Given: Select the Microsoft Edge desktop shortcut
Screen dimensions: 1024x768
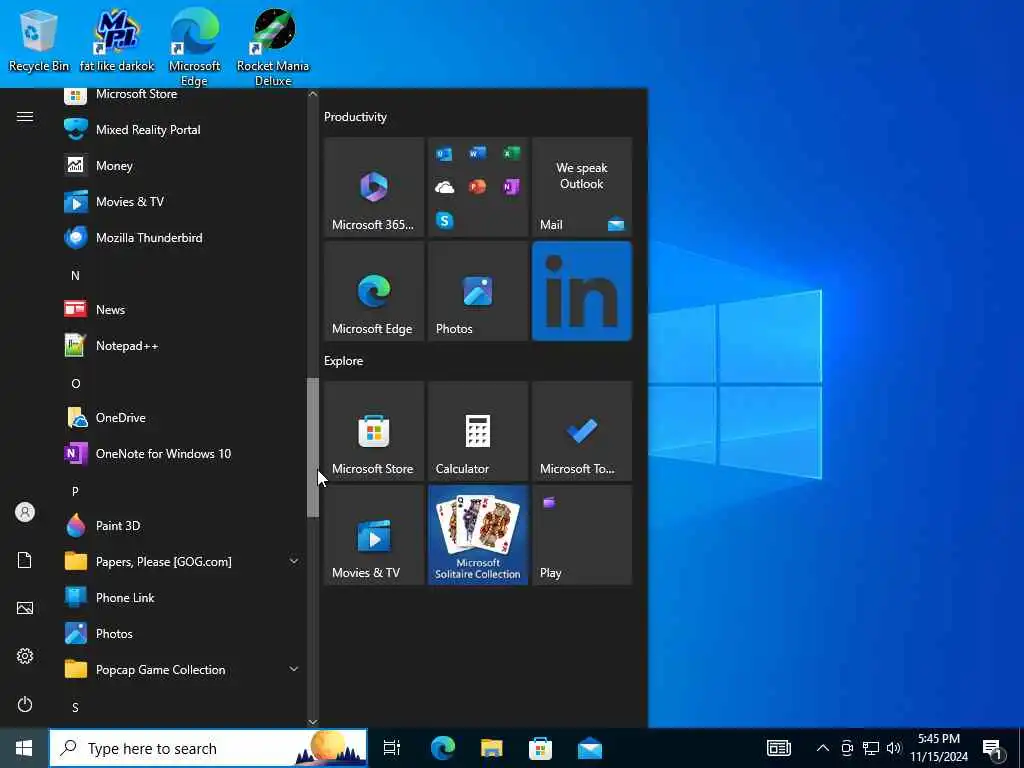Looking at the screenshot, I should coord(195,47).
